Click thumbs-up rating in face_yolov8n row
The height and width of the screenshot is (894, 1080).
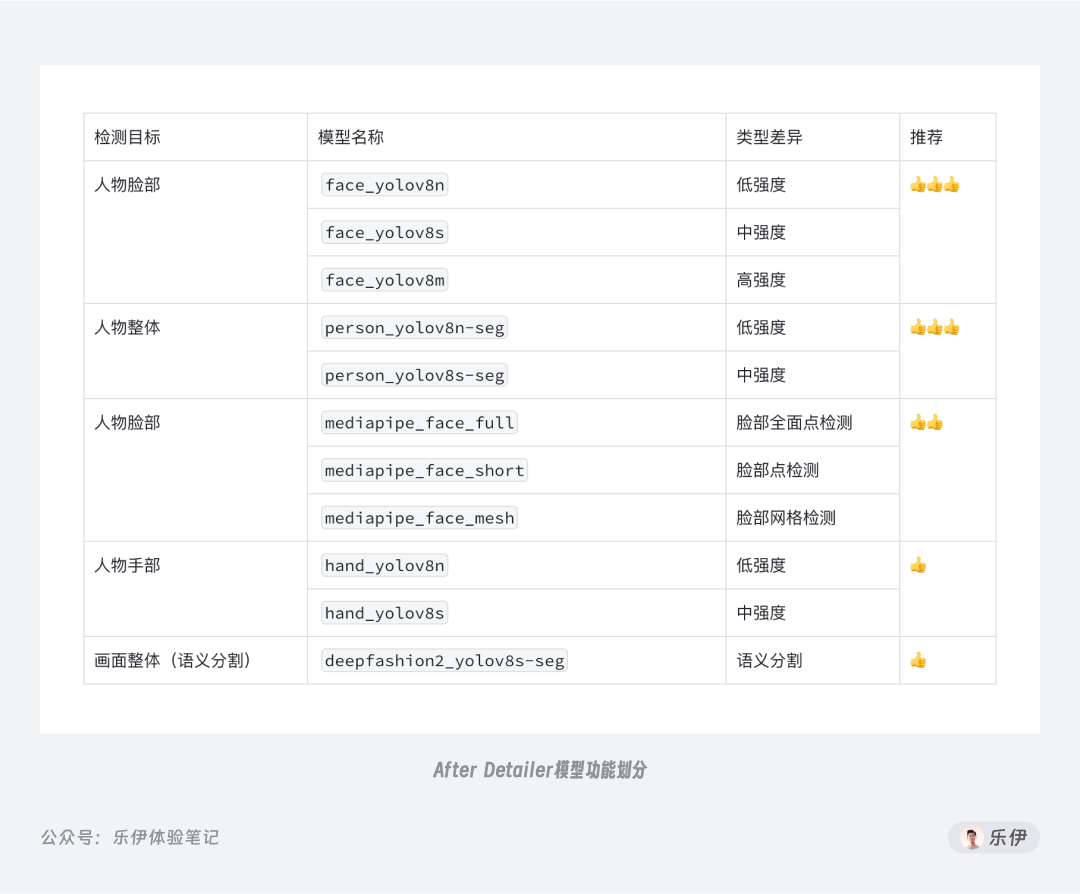click(935, 185)
